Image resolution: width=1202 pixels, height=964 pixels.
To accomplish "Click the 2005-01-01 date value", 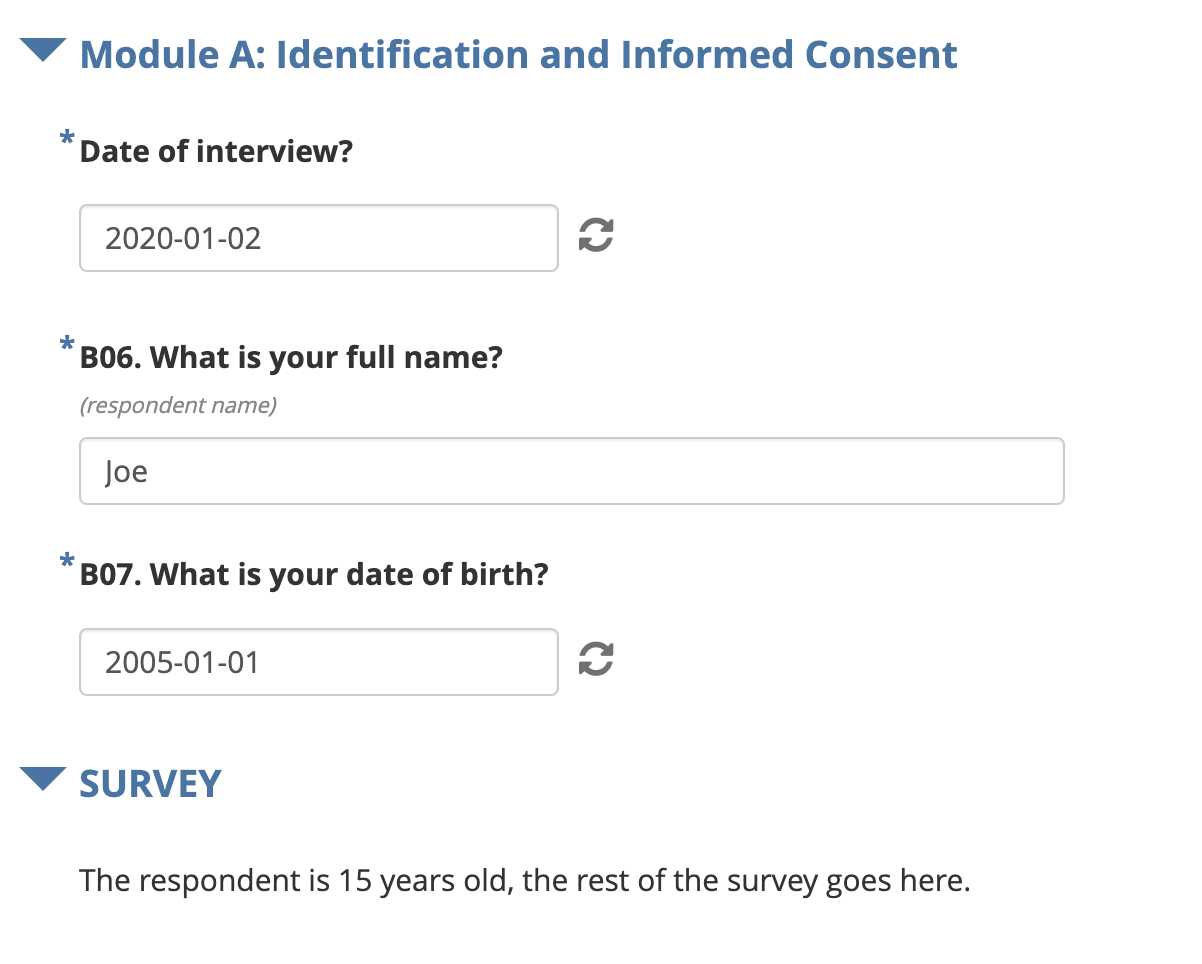I will 182,661.
